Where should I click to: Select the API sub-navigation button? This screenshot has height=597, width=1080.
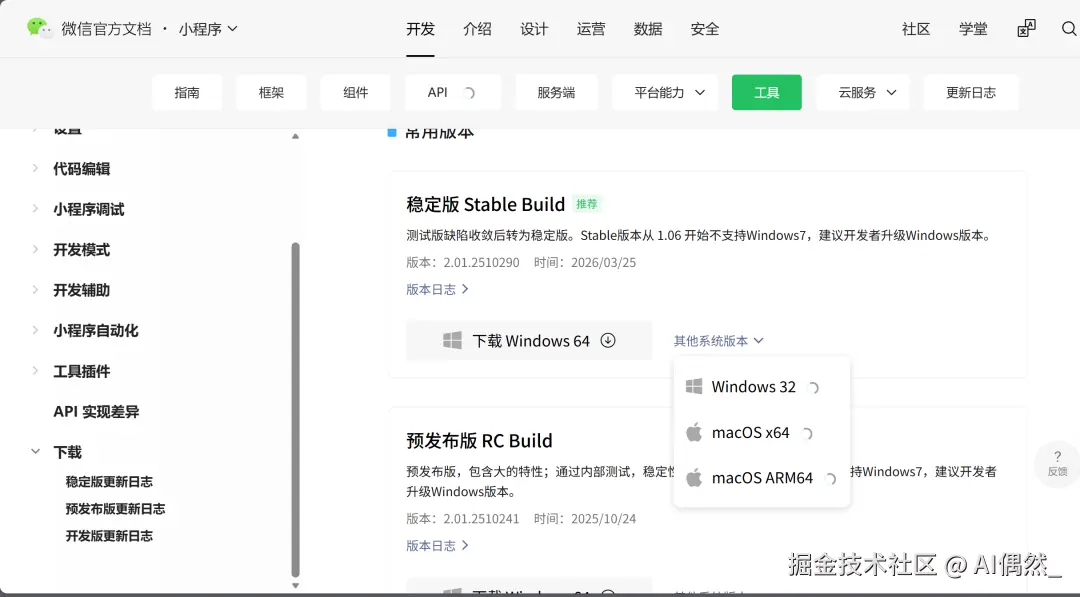coord(453,92)
